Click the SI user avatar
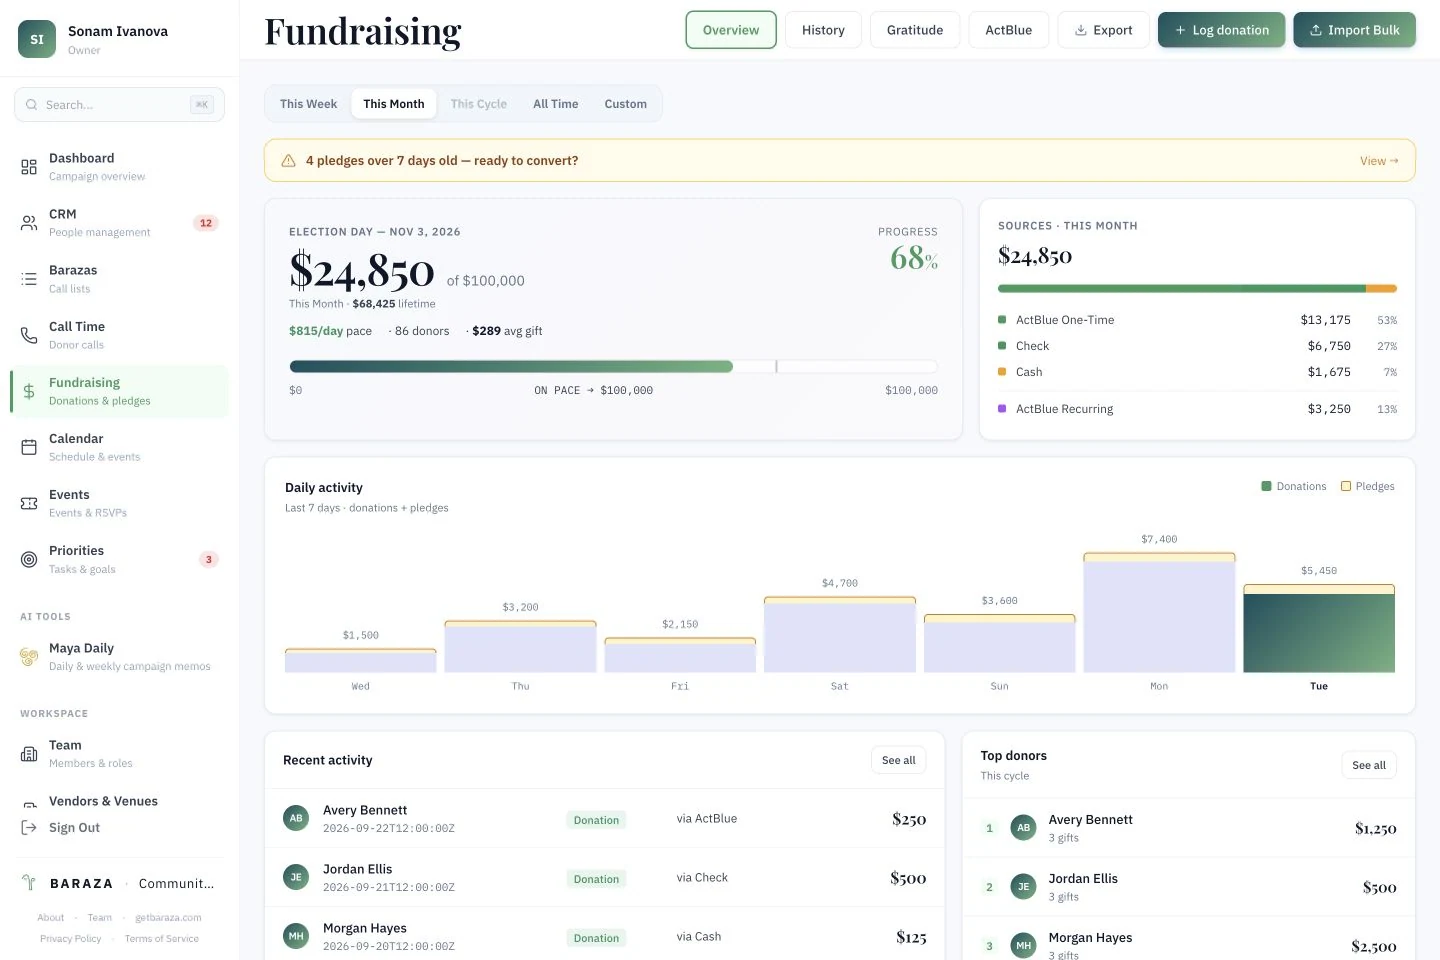Screen dimensions: 1440x960 pos(37,39)
